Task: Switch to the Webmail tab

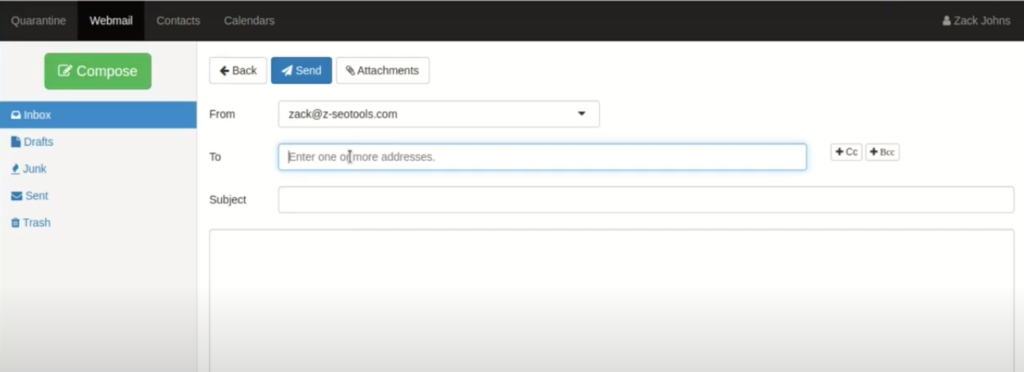Action: pos(112,21)
